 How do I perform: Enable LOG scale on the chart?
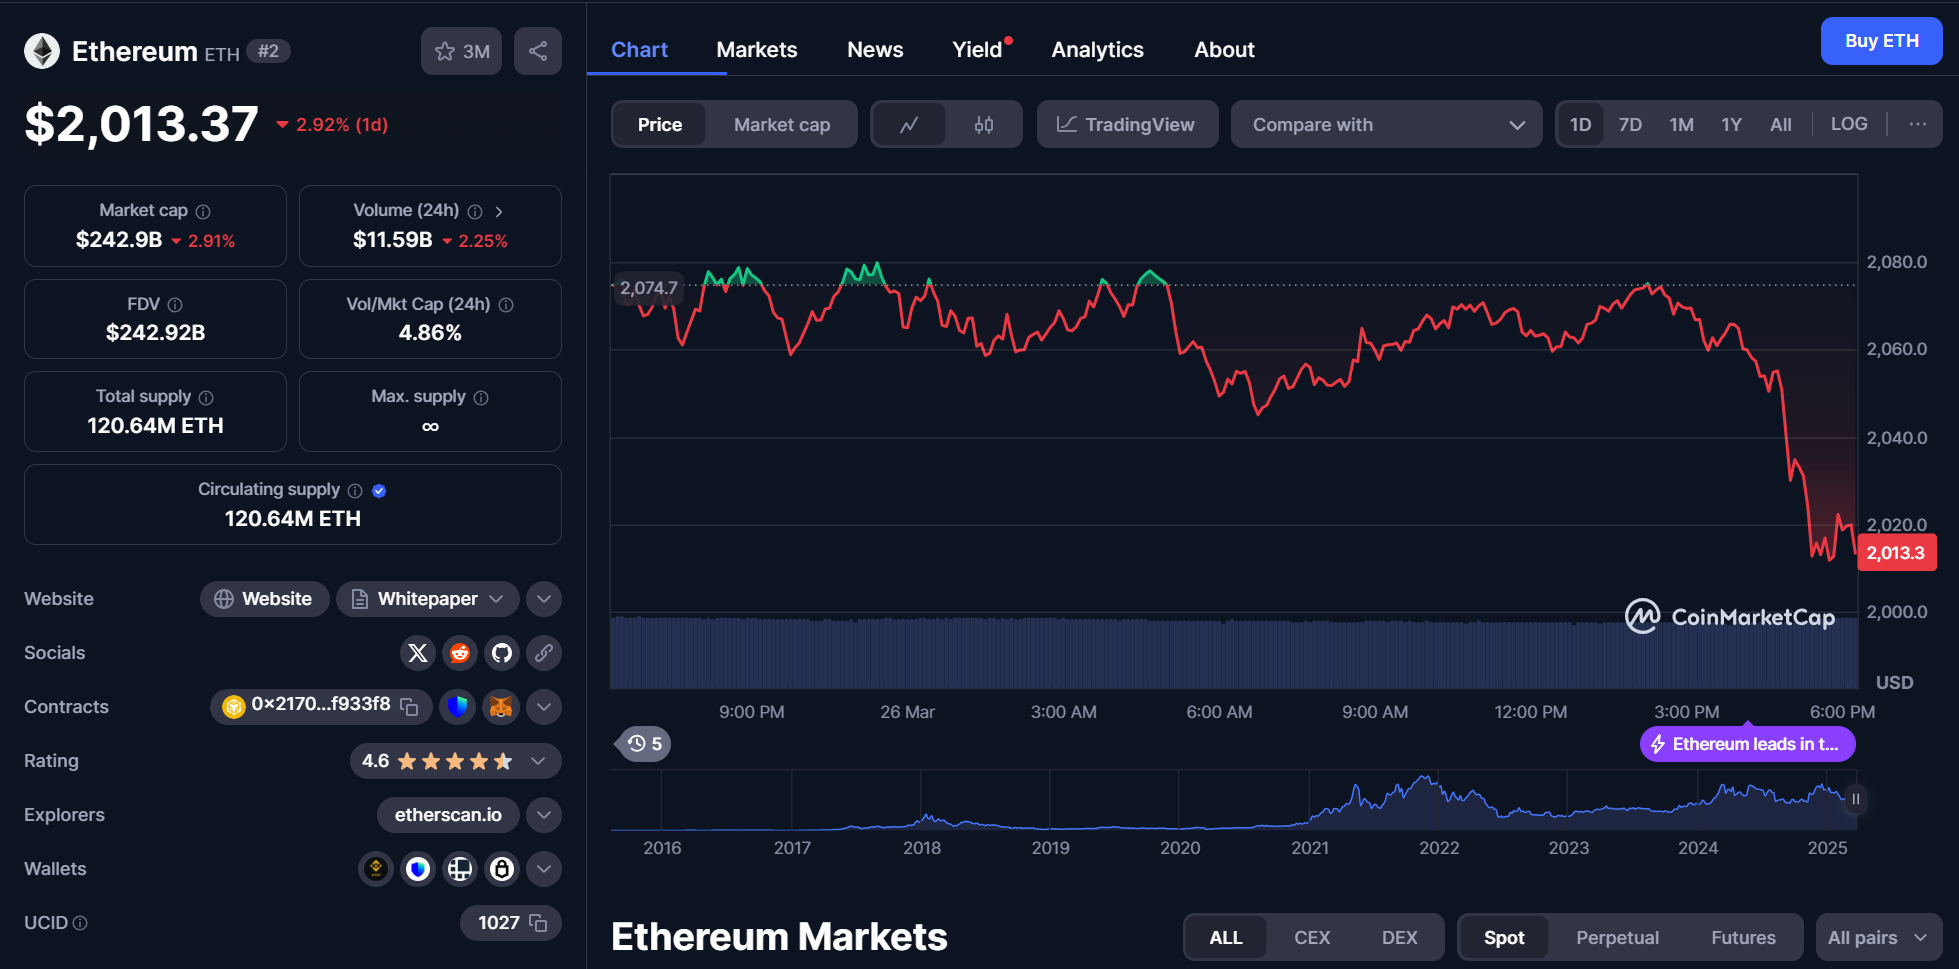point(1848,124)
